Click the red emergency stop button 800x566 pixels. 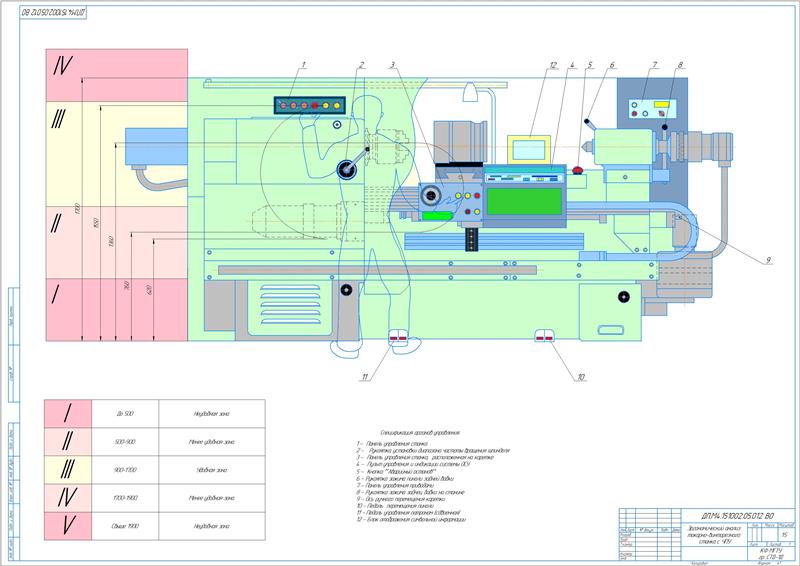pyautogui.click(x=578, y=170)
